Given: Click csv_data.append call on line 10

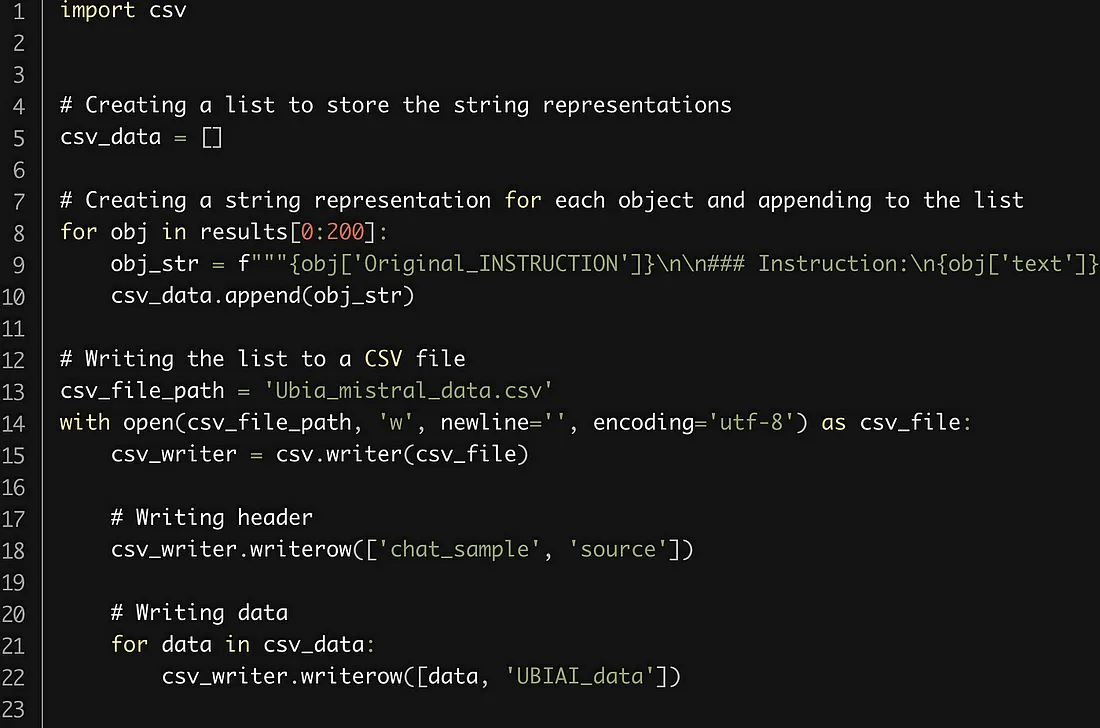Looking at the screenshot, I should [262, 295].
